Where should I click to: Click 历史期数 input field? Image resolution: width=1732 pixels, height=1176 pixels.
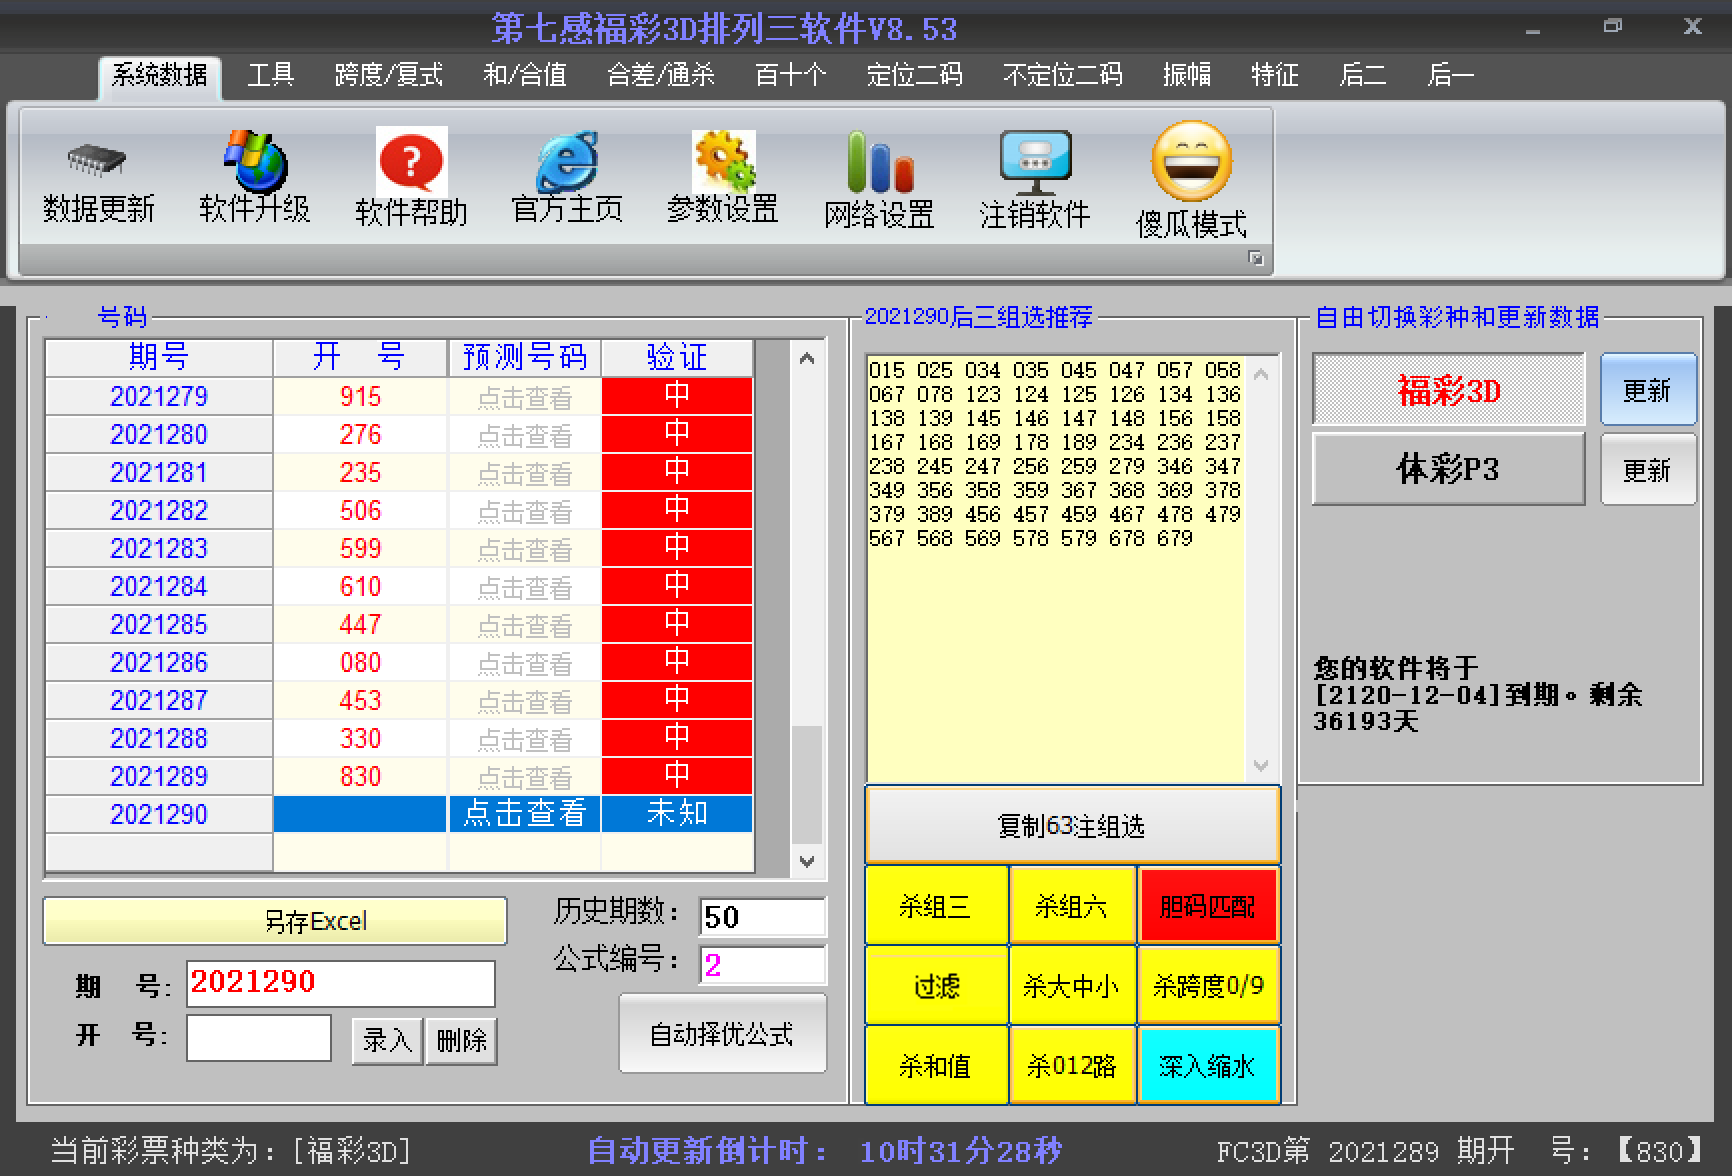coord(762,917)
